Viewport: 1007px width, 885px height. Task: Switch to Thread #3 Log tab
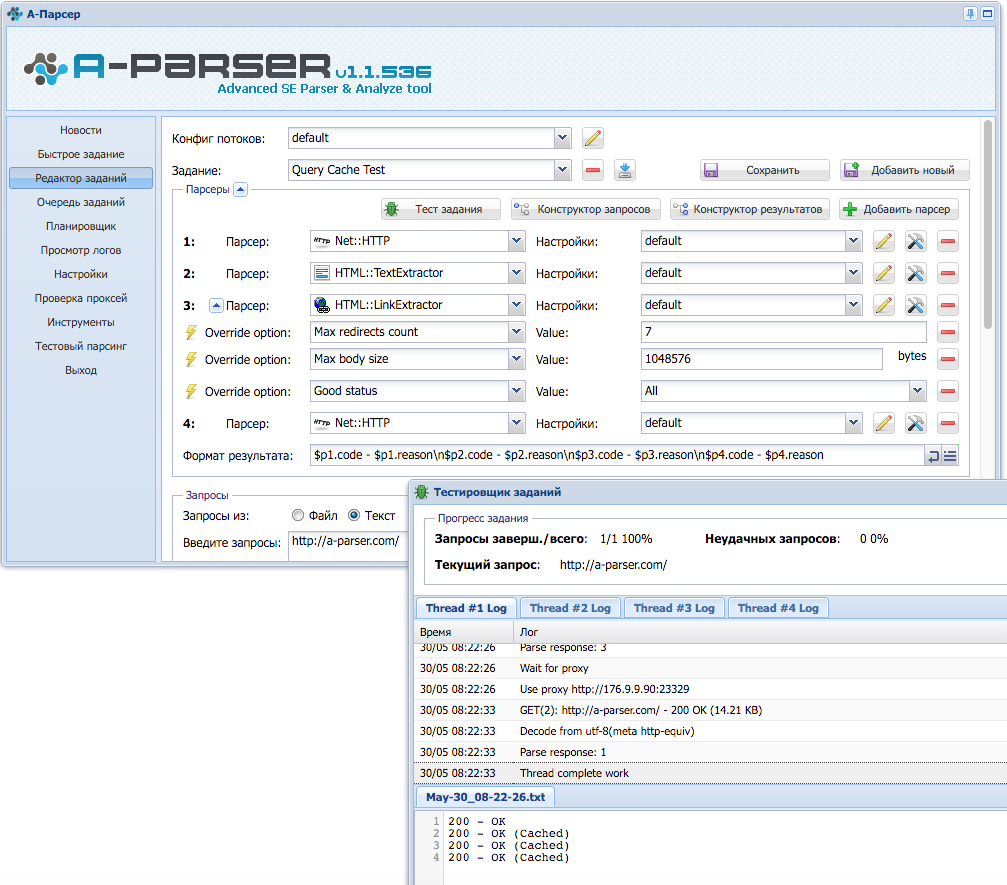coord(674,608)
